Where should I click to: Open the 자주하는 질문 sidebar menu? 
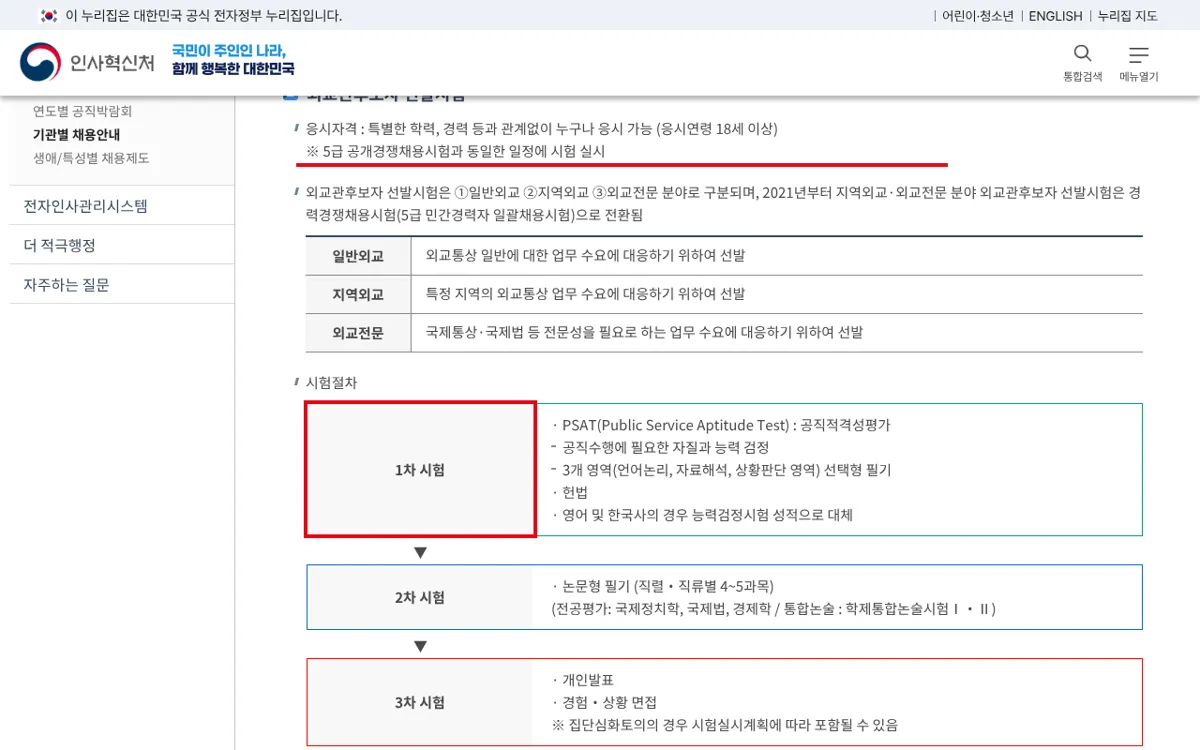click(x=122, y=285)
